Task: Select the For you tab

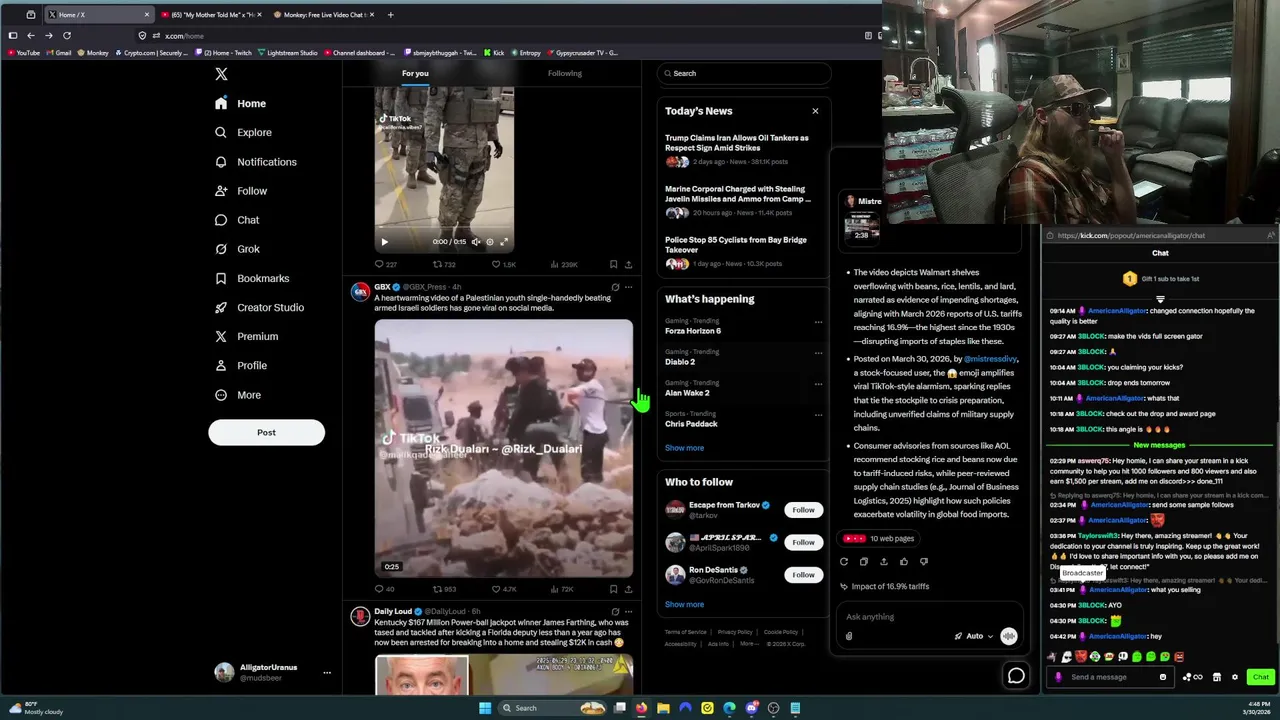Action: pos(415,73)
